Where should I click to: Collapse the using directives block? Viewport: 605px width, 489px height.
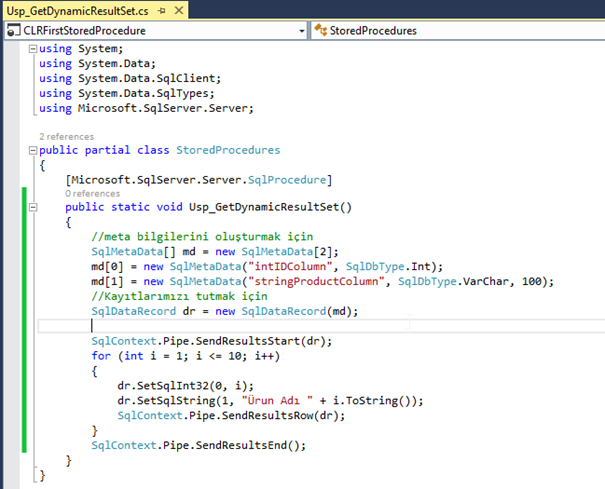(x=33, y=49)
